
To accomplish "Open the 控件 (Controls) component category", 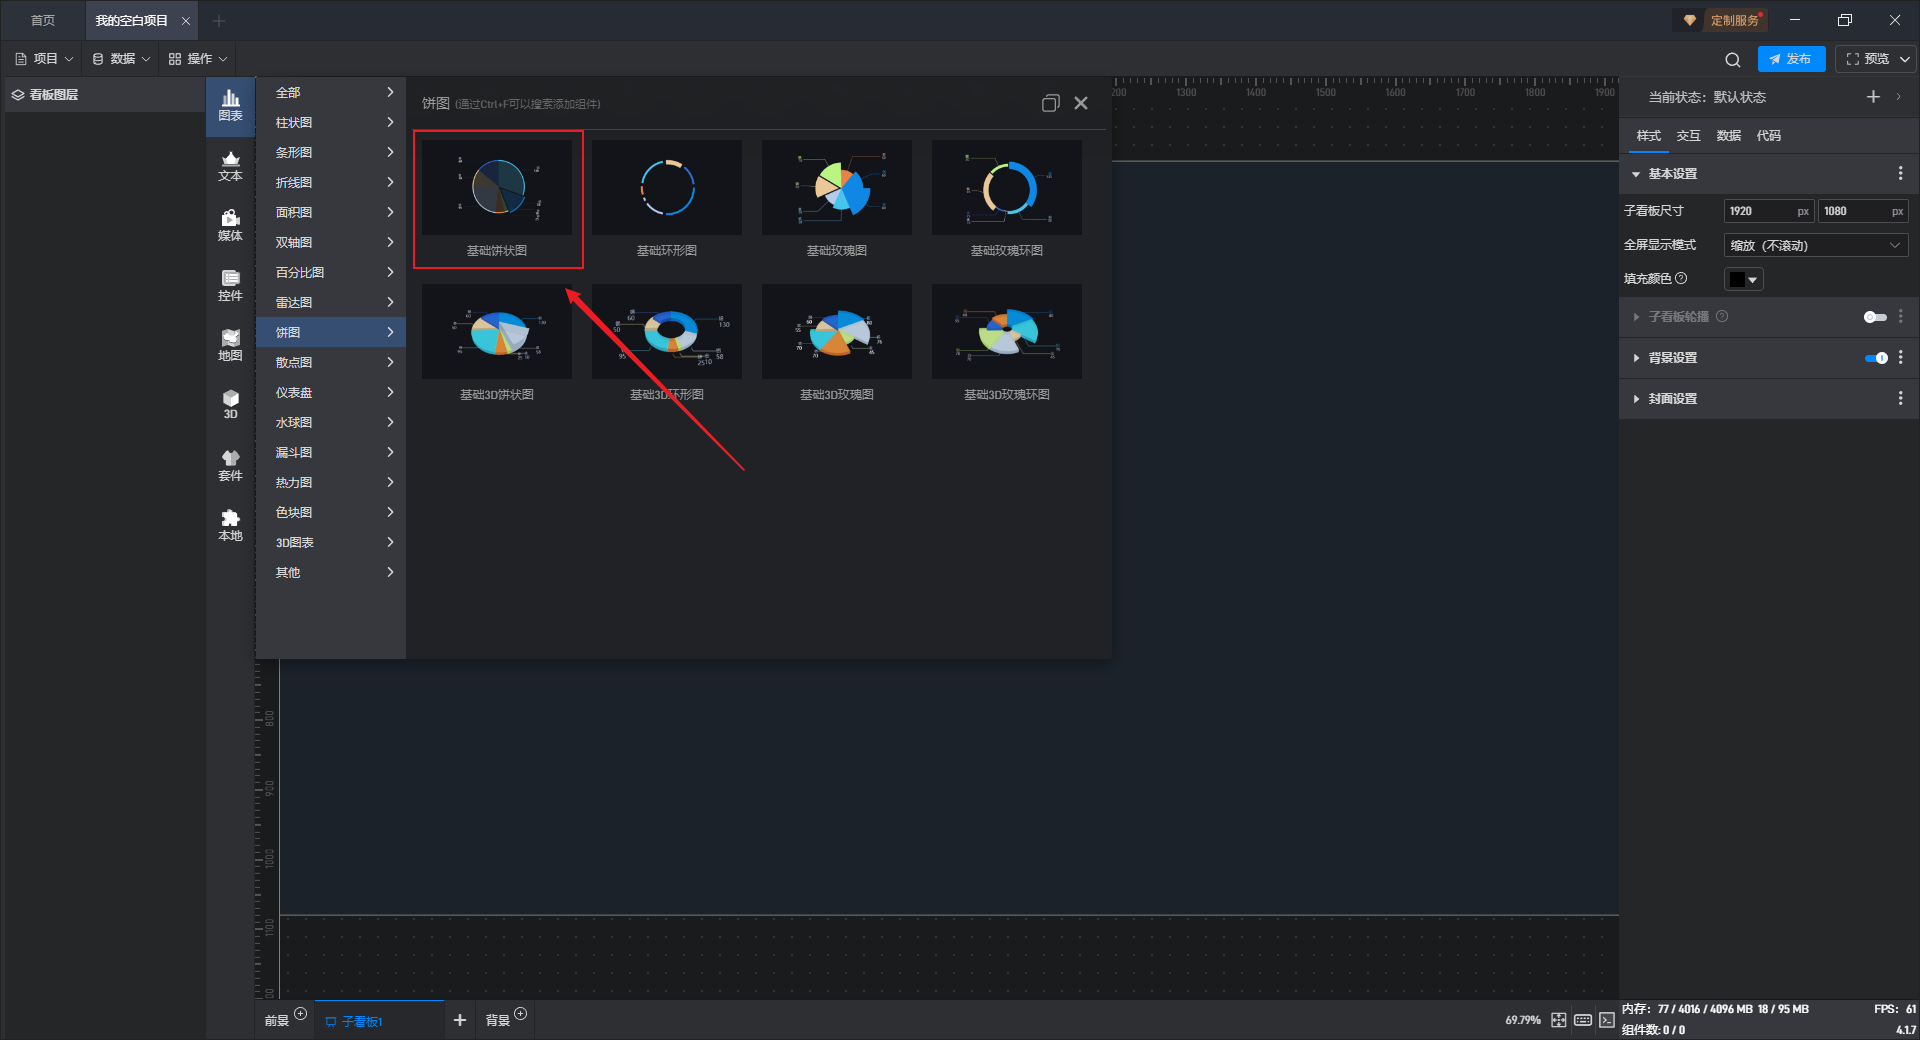I will [230, 286].
